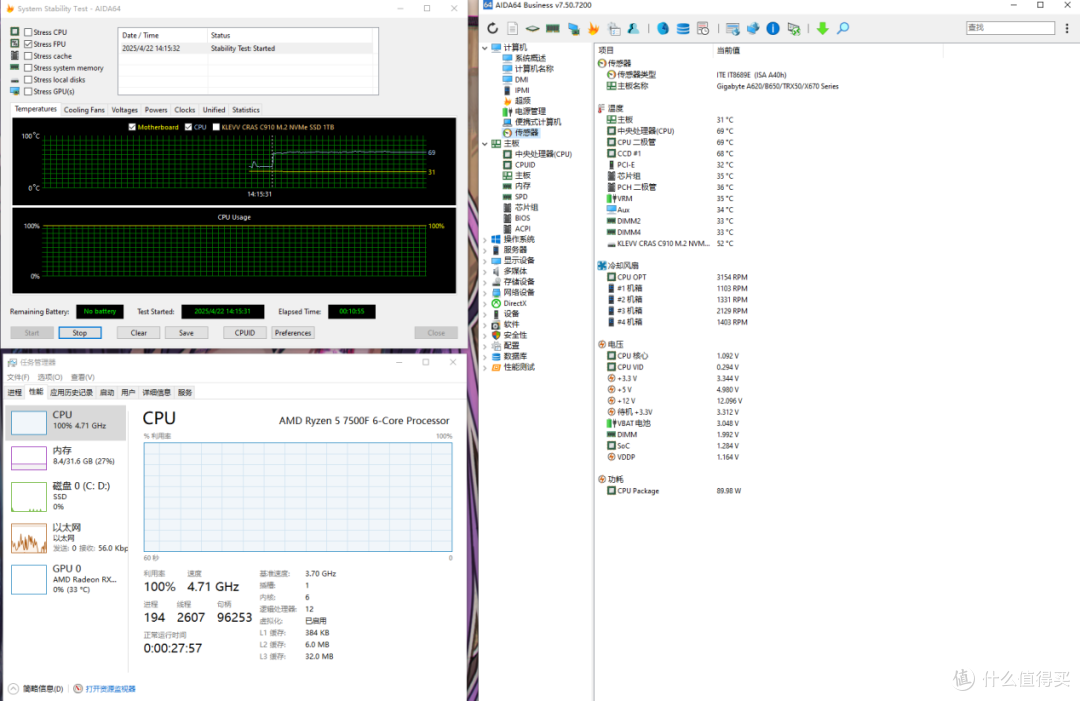Click the memory module icon in toolbar
This screenshot has height=701, width=1080.
click(x=552, y=28)
